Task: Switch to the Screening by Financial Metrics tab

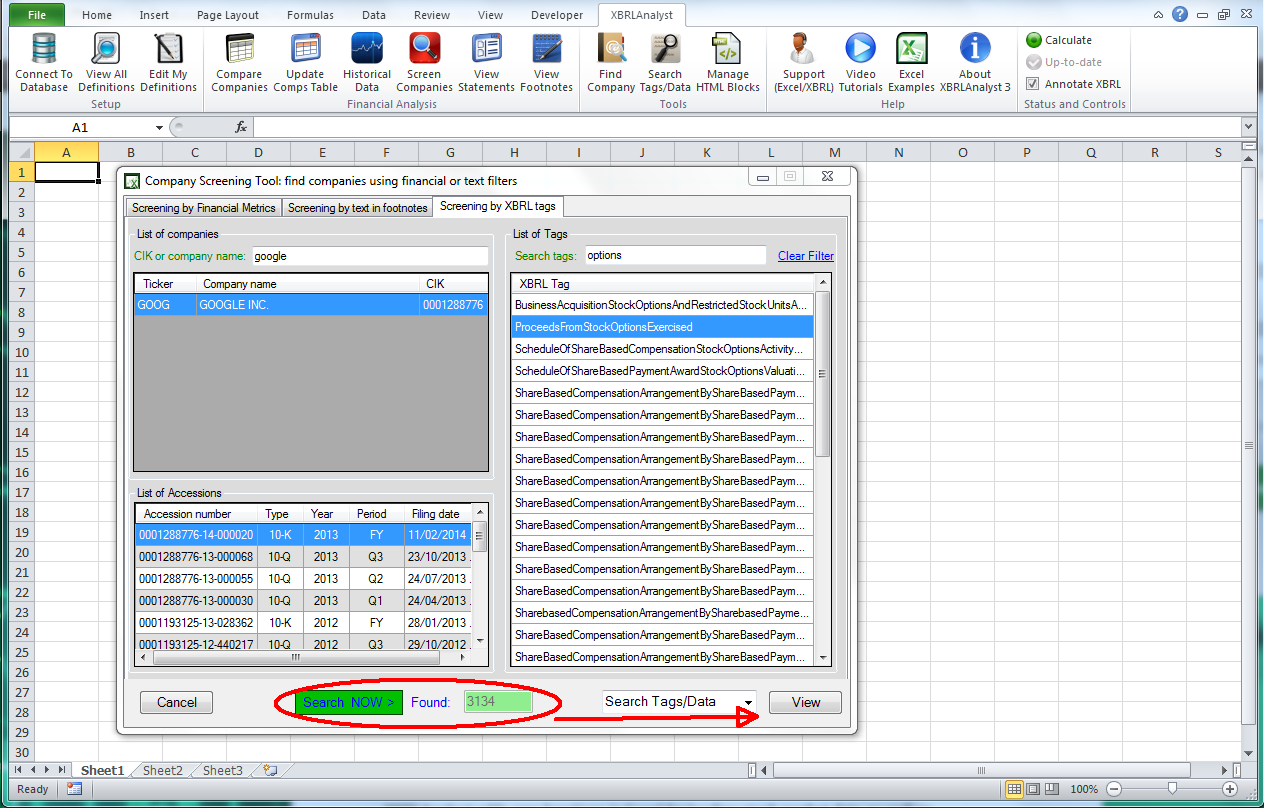Action: pos(203,207)
